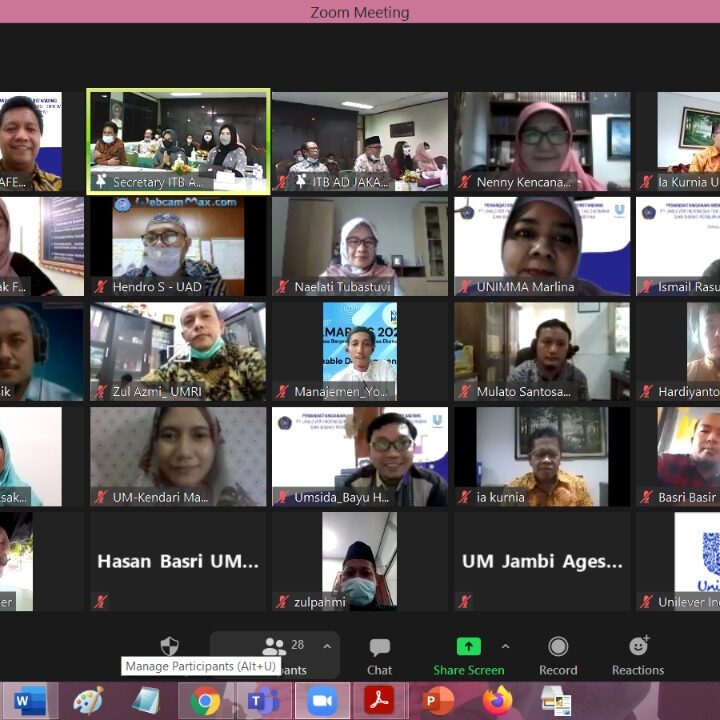Open the Security shield icon

[170, 646]
